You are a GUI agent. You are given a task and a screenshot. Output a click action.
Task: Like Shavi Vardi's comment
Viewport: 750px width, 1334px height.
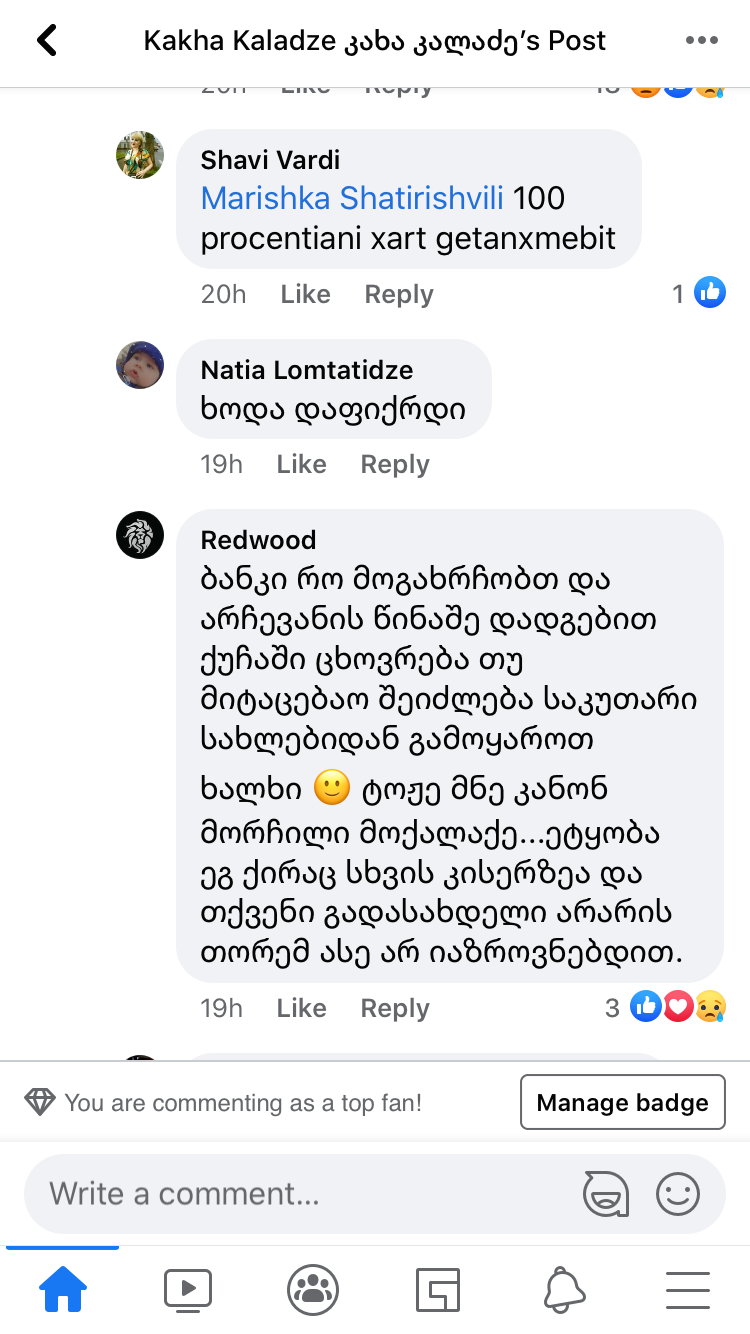click(x=305, y=294)
